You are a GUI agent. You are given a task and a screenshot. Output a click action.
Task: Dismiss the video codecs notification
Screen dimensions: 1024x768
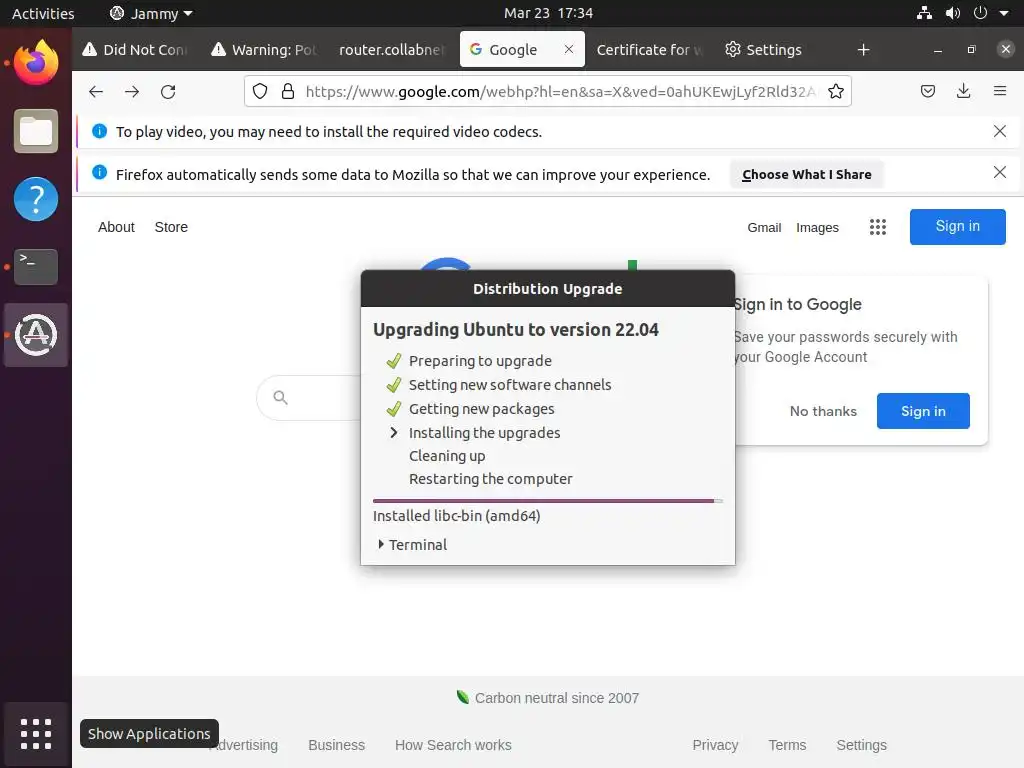pyautogui.click(x=999, y=131)
